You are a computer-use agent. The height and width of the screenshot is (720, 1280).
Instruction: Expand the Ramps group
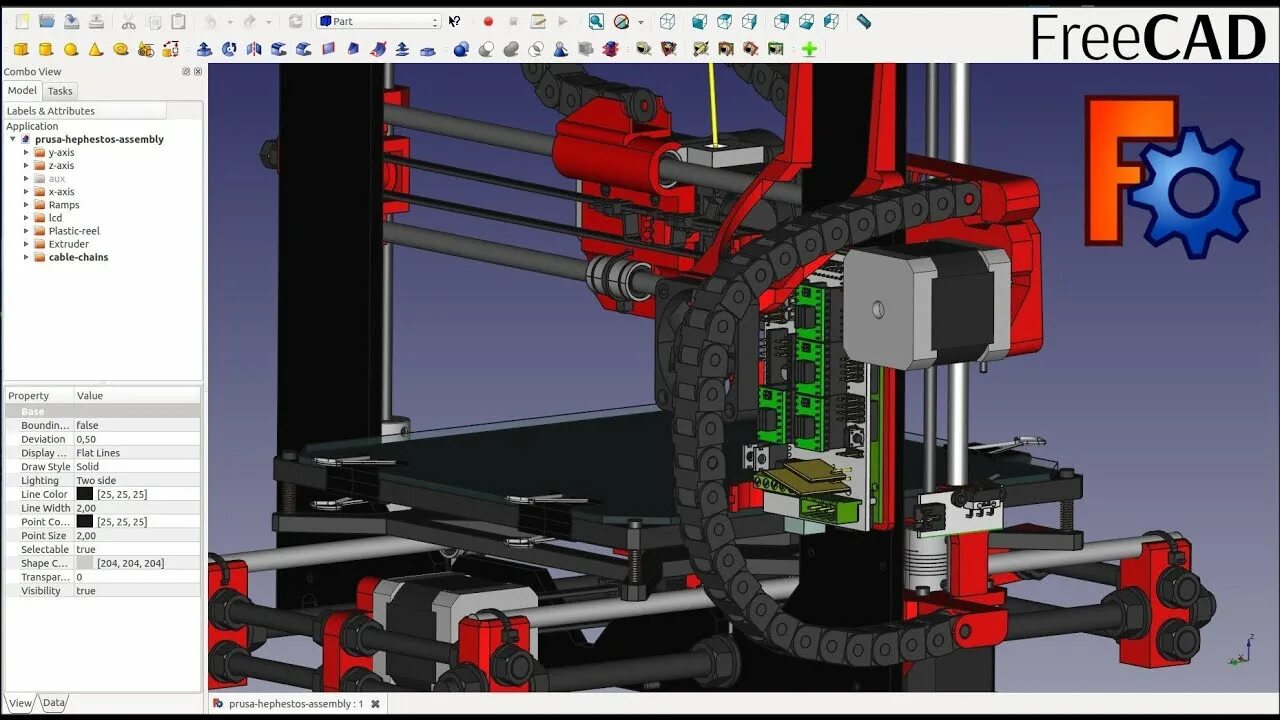pos(27,205)
